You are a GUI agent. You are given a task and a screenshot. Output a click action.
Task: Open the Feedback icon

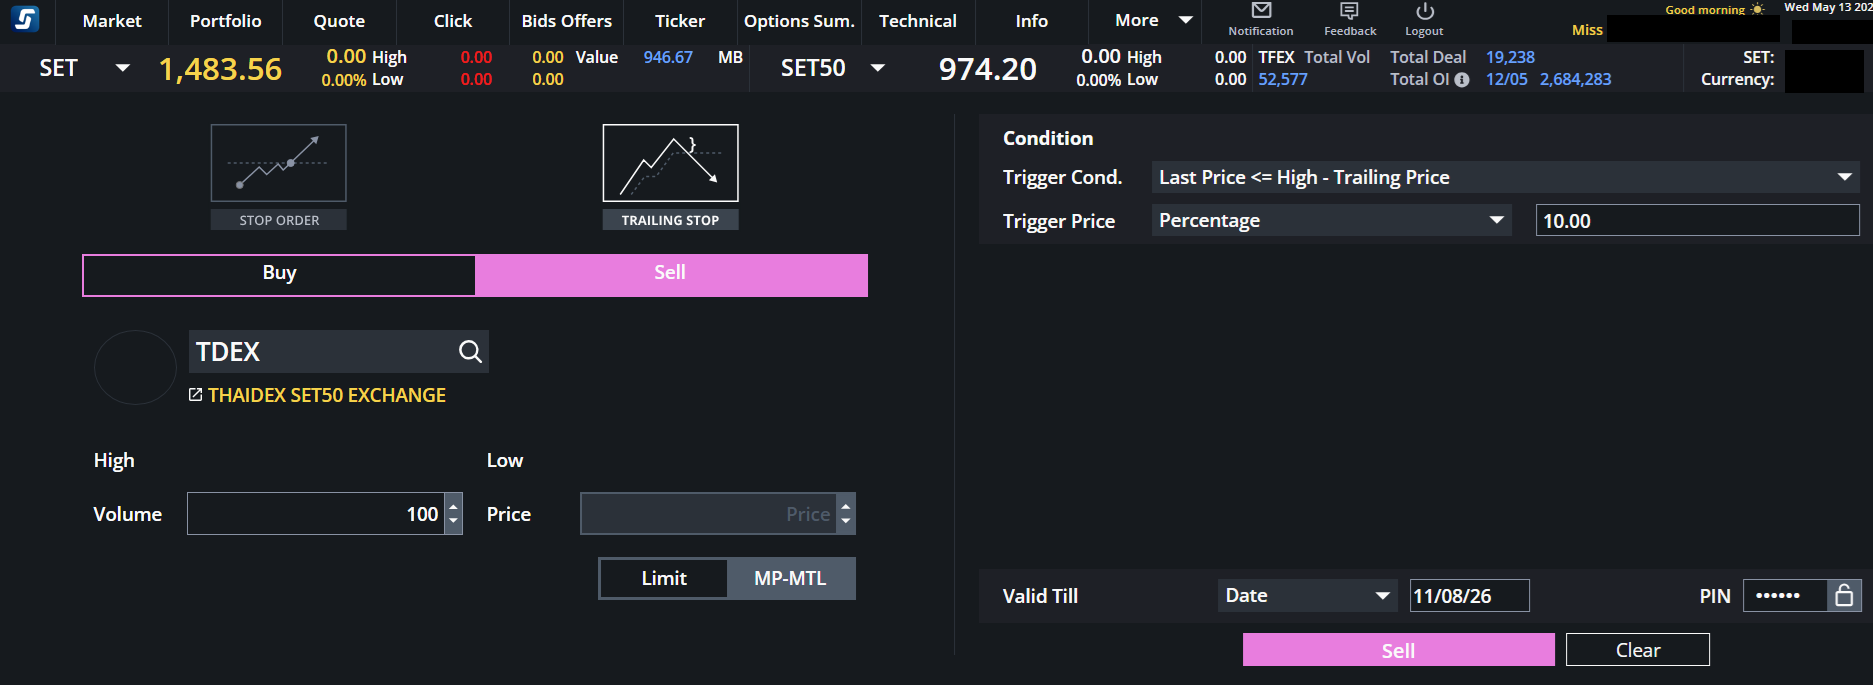pos(1349,11)
